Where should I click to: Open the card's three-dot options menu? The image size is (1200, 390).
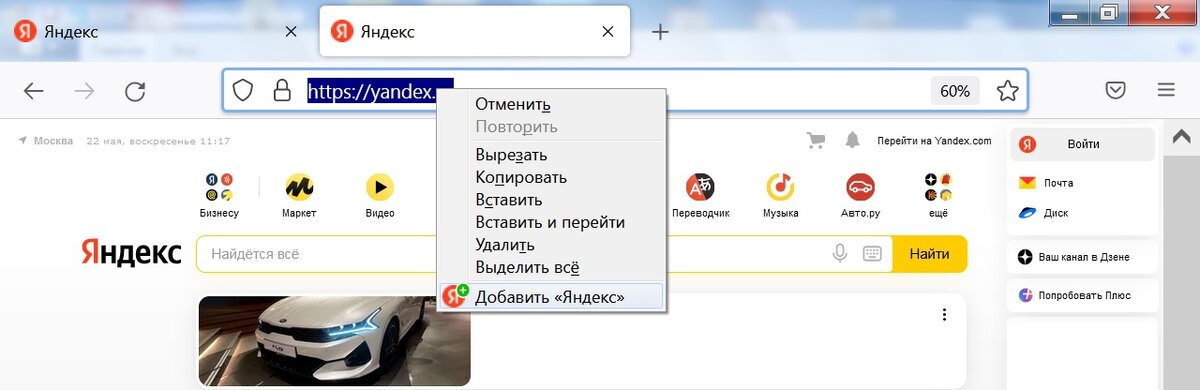click(944, 315)
